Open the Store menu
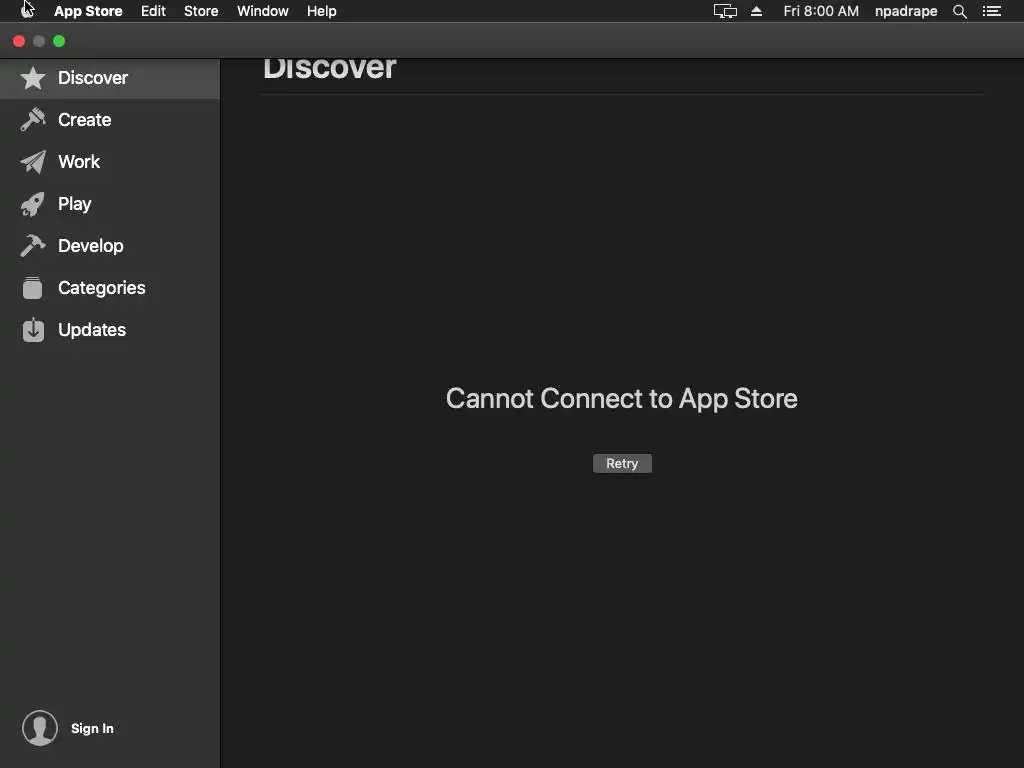 point(201,11)
